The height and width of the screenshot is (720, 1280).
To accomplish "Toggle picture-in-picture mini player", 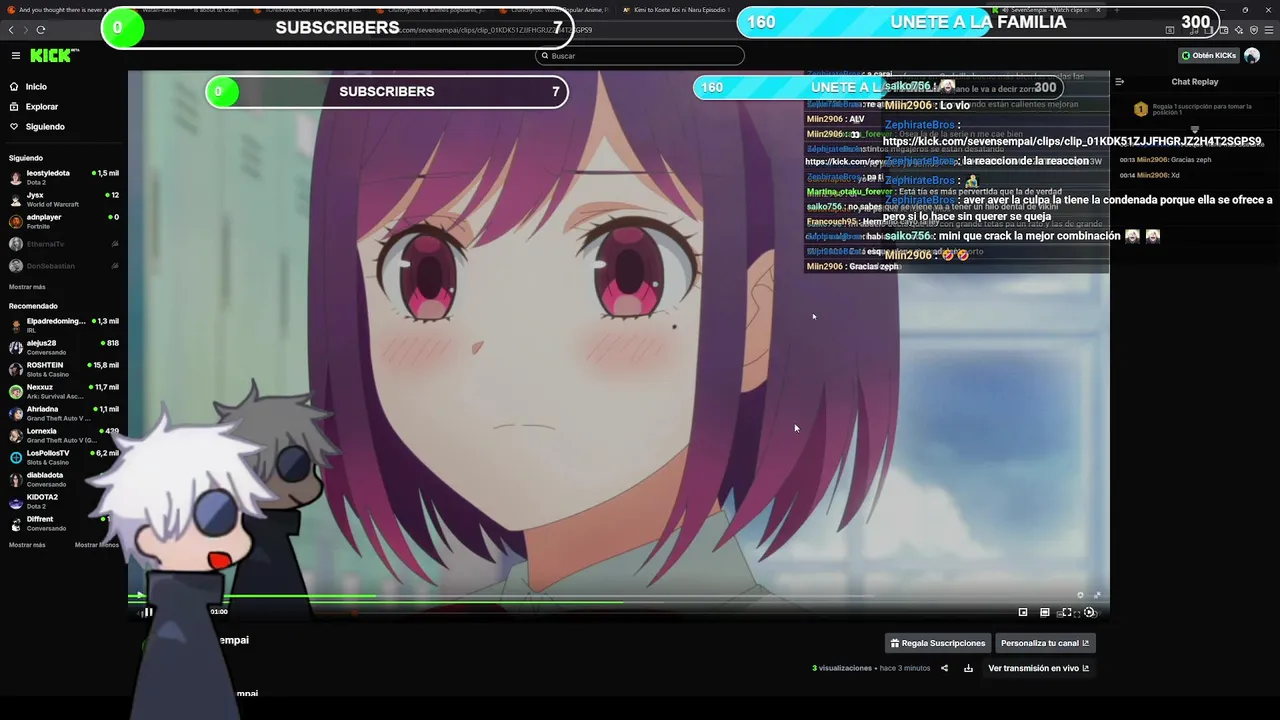I will pos(1023,612).
